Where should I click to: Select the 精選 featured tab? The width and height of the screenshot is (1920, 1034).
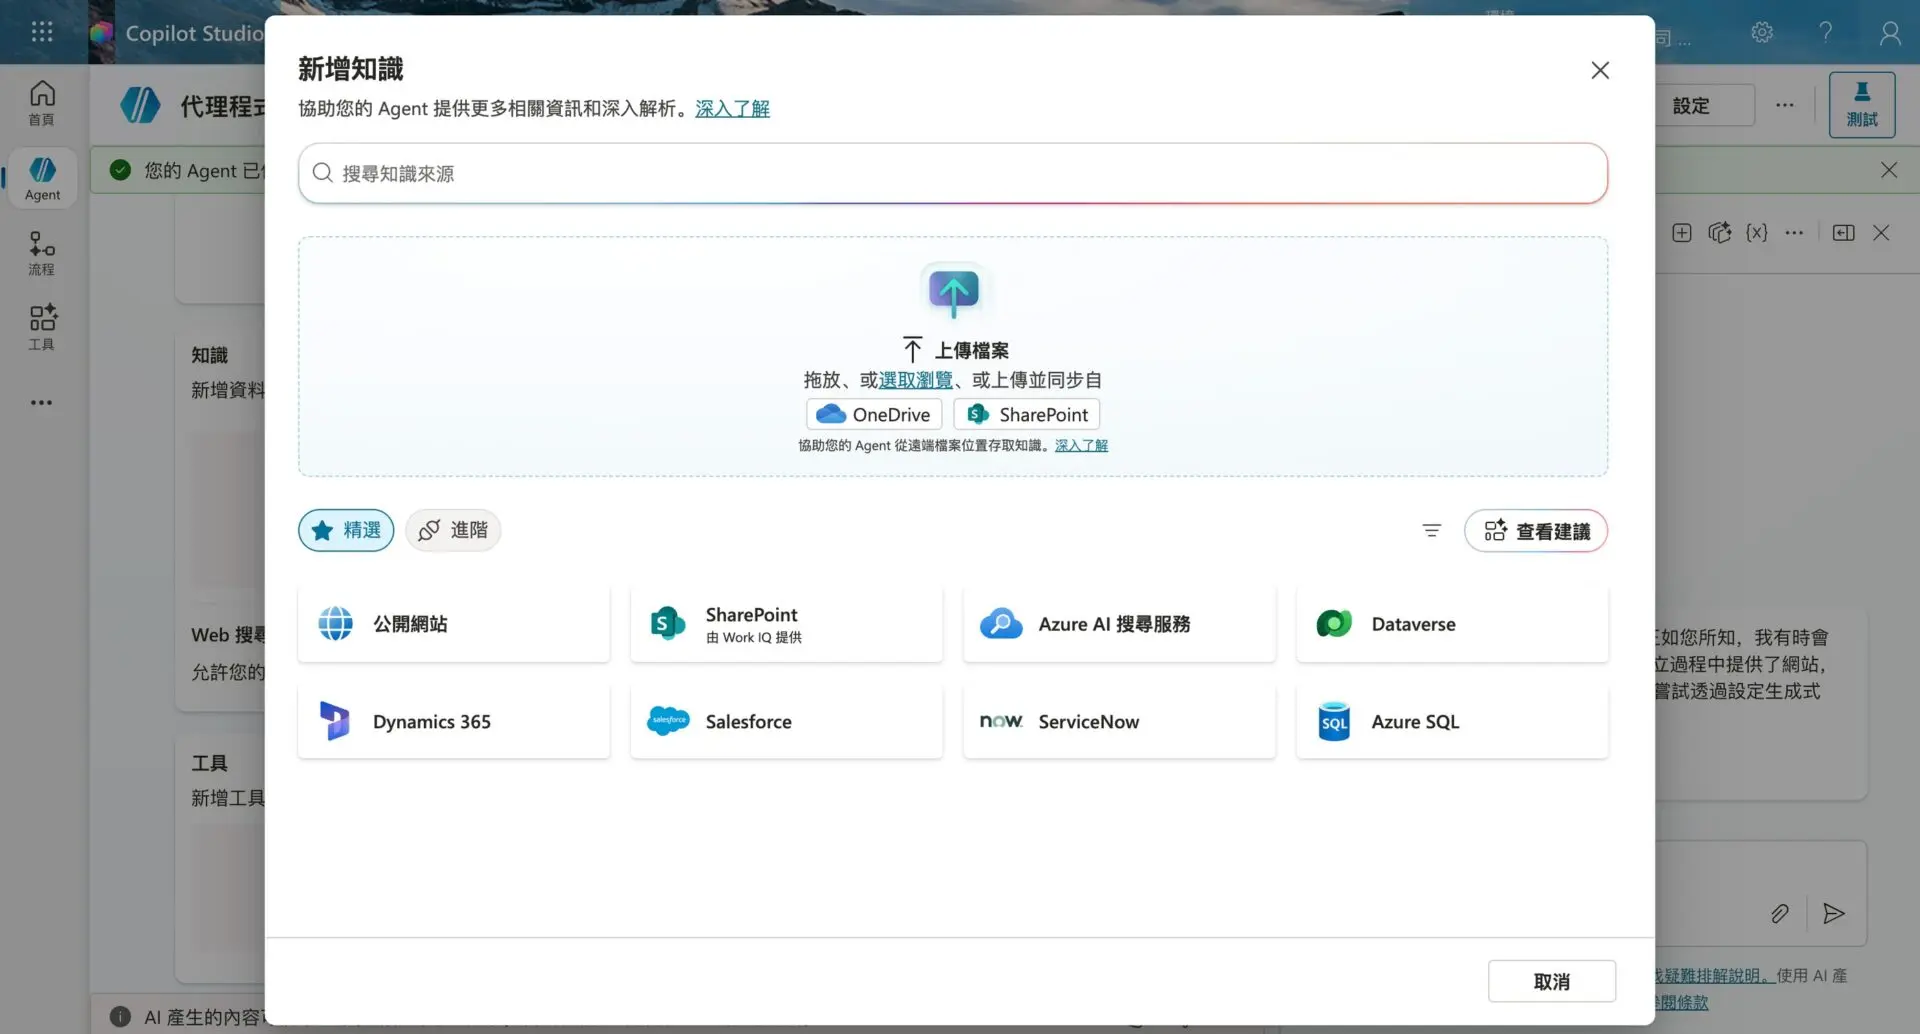(346, 530)
